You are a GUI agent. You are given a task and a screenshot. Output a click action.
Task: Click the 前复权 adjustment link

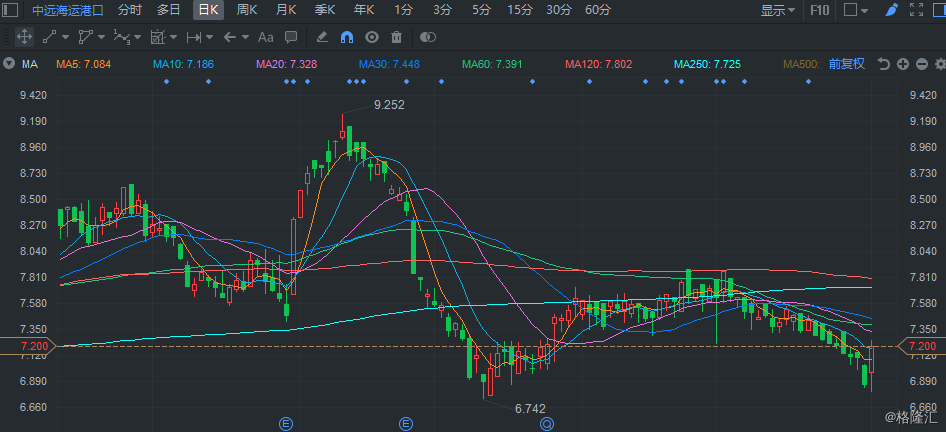point(846,64)
